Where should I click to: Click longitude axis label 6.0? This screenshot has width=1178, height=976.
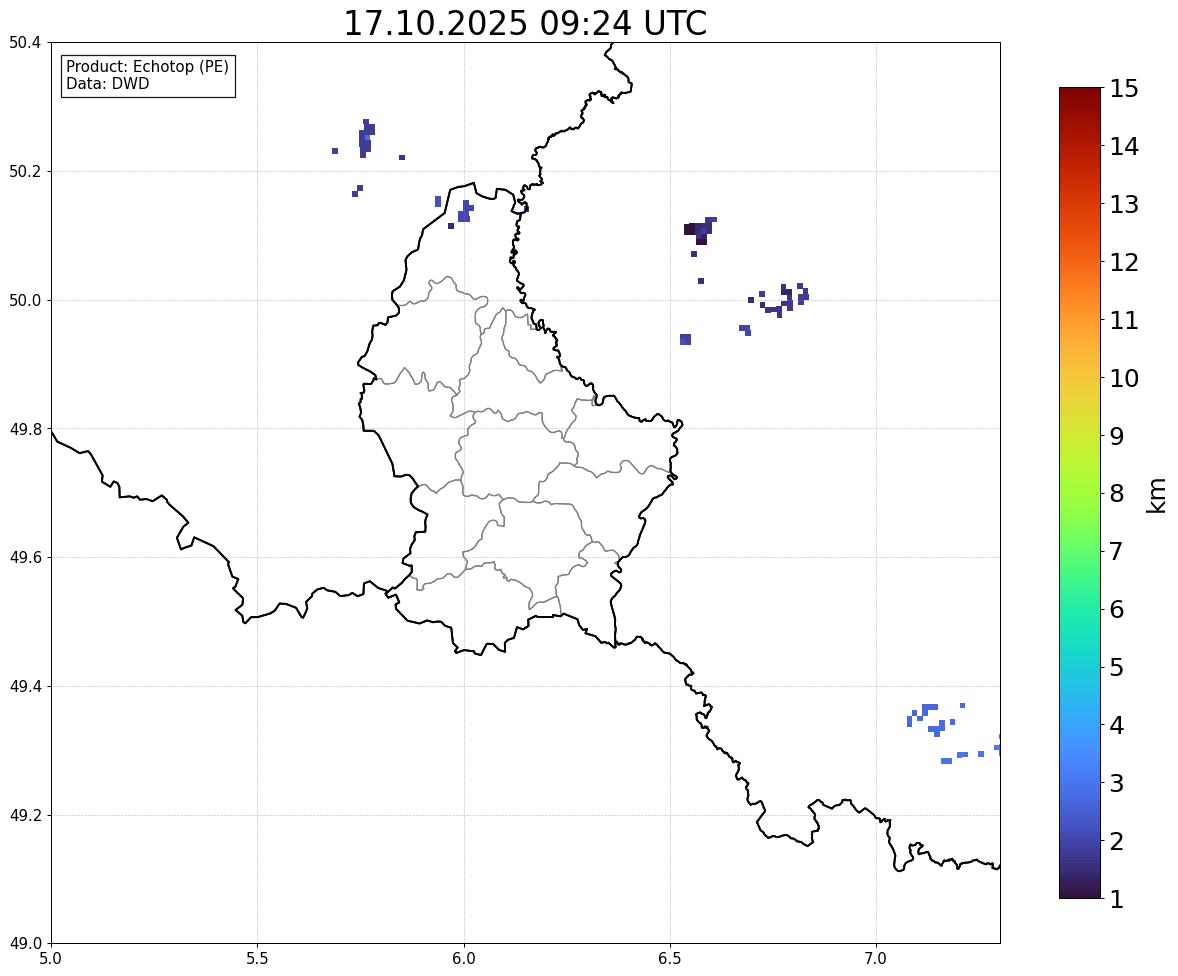(x=464, y=959)
